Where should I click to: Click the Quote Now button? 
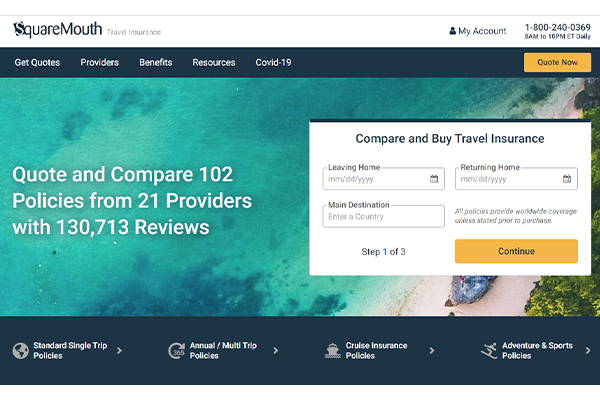click(x=557, y=62)
